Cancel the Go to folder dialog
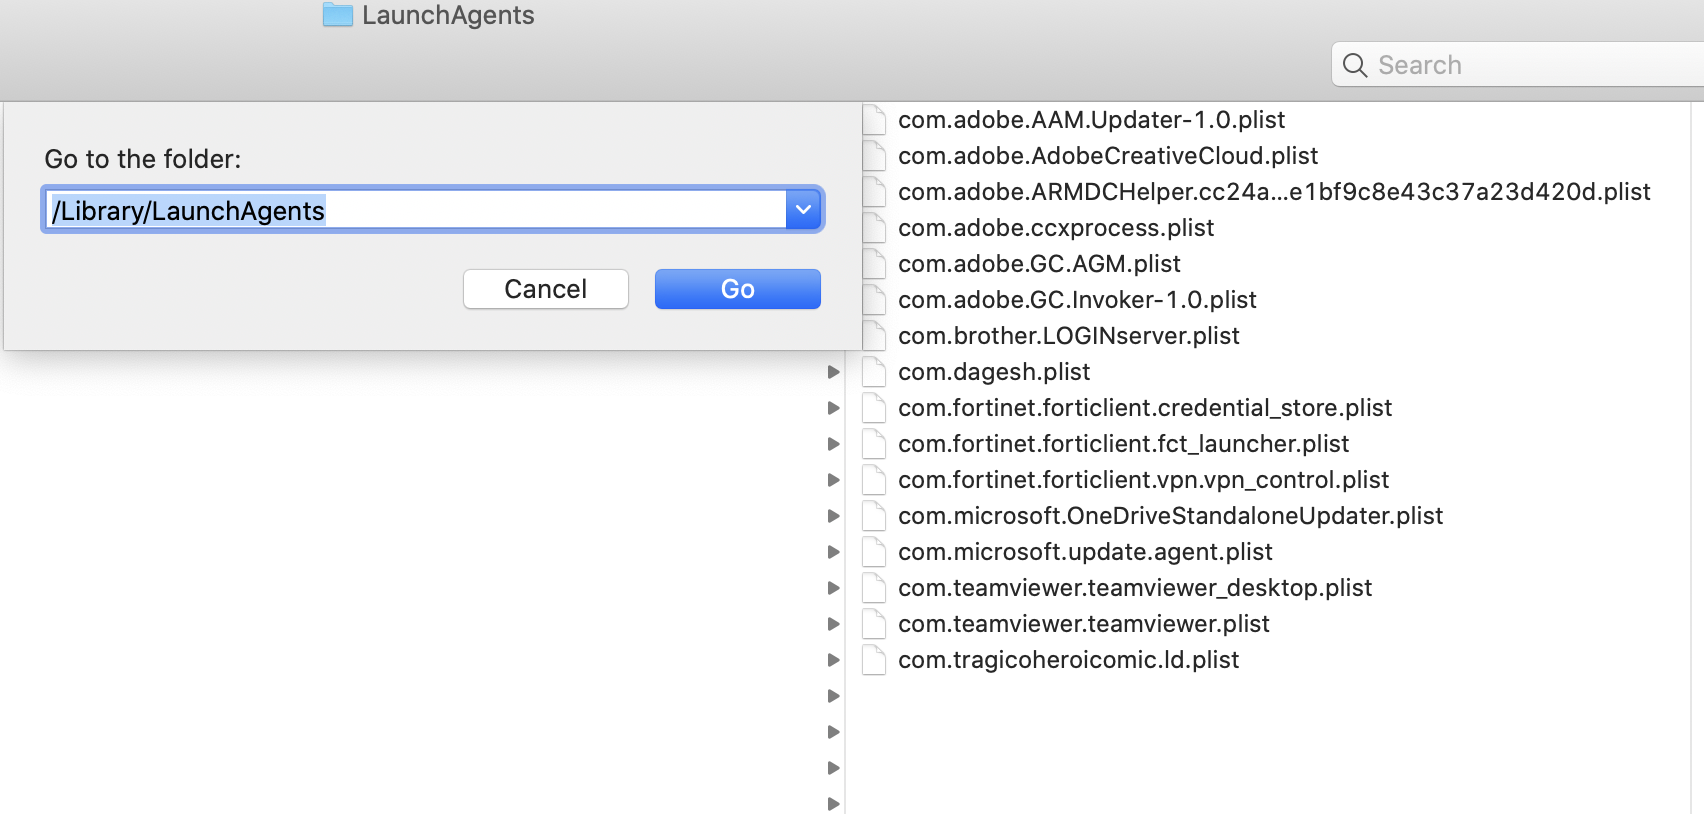 tap(545, 289)
